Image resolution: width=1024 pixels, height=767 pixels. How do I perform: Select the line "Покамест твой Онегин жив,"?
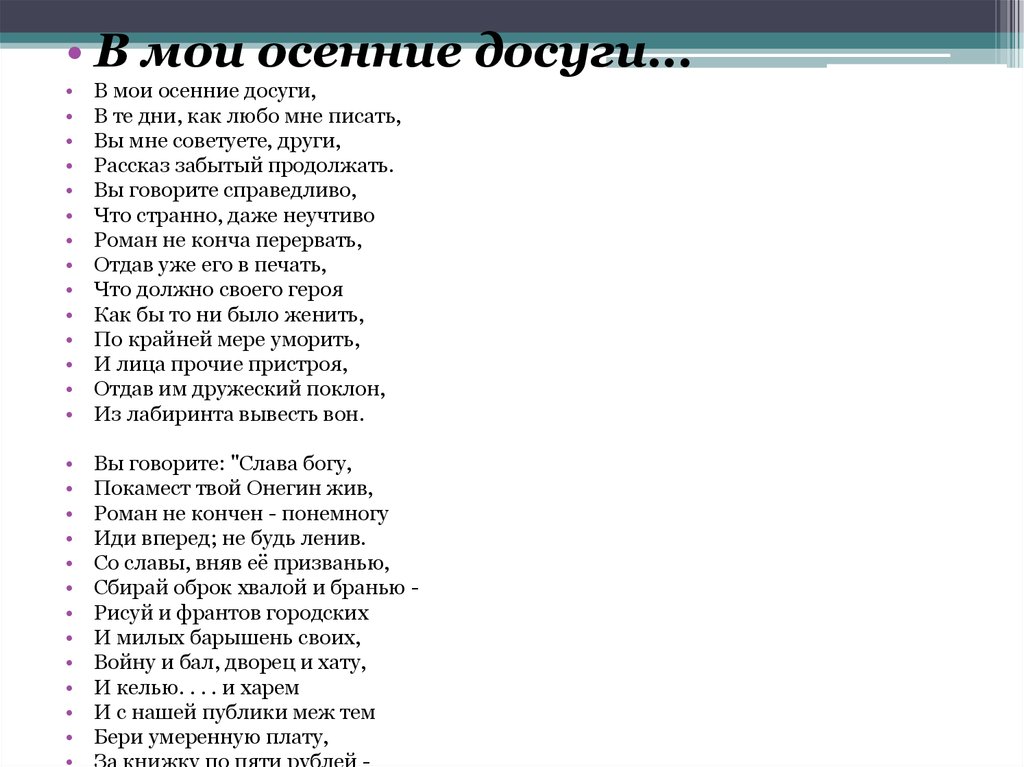click(x=233, y=489)
